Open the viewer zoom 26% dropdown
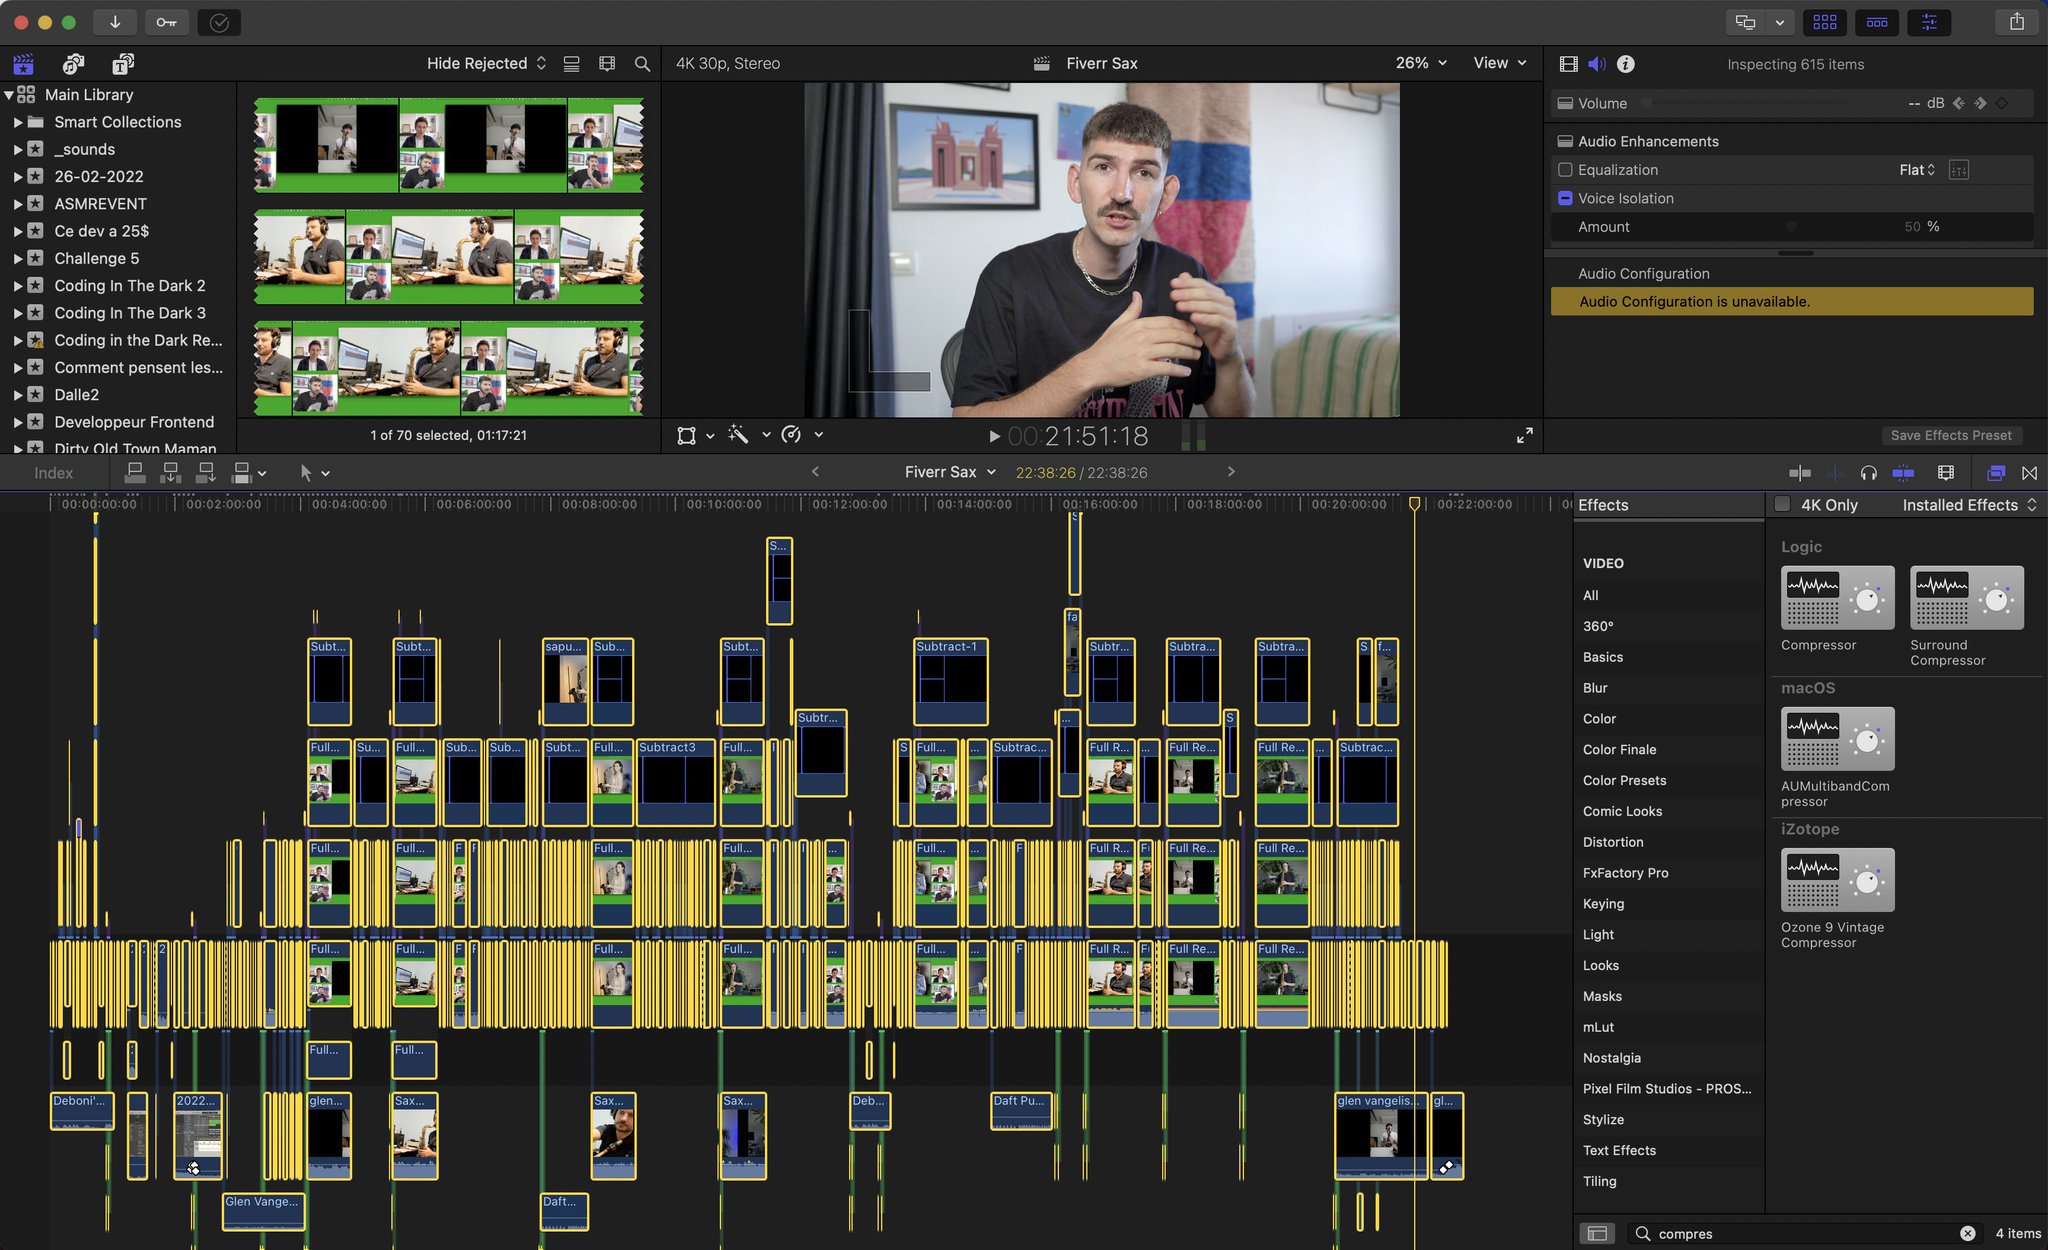Viewport: 2048px width, 1250px height. [x=1421, y=63]
